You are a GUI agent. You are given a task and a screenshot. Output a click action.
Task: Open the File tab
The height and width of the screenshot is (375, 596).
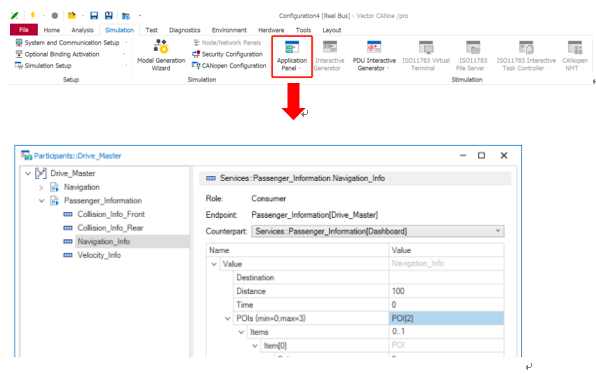pyautogui.click(x=24, y=30)
